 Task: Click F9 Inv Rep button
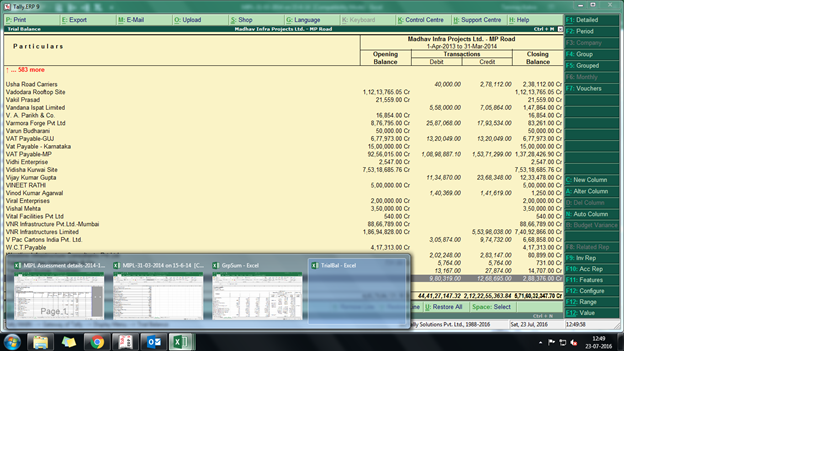point(592,258)
